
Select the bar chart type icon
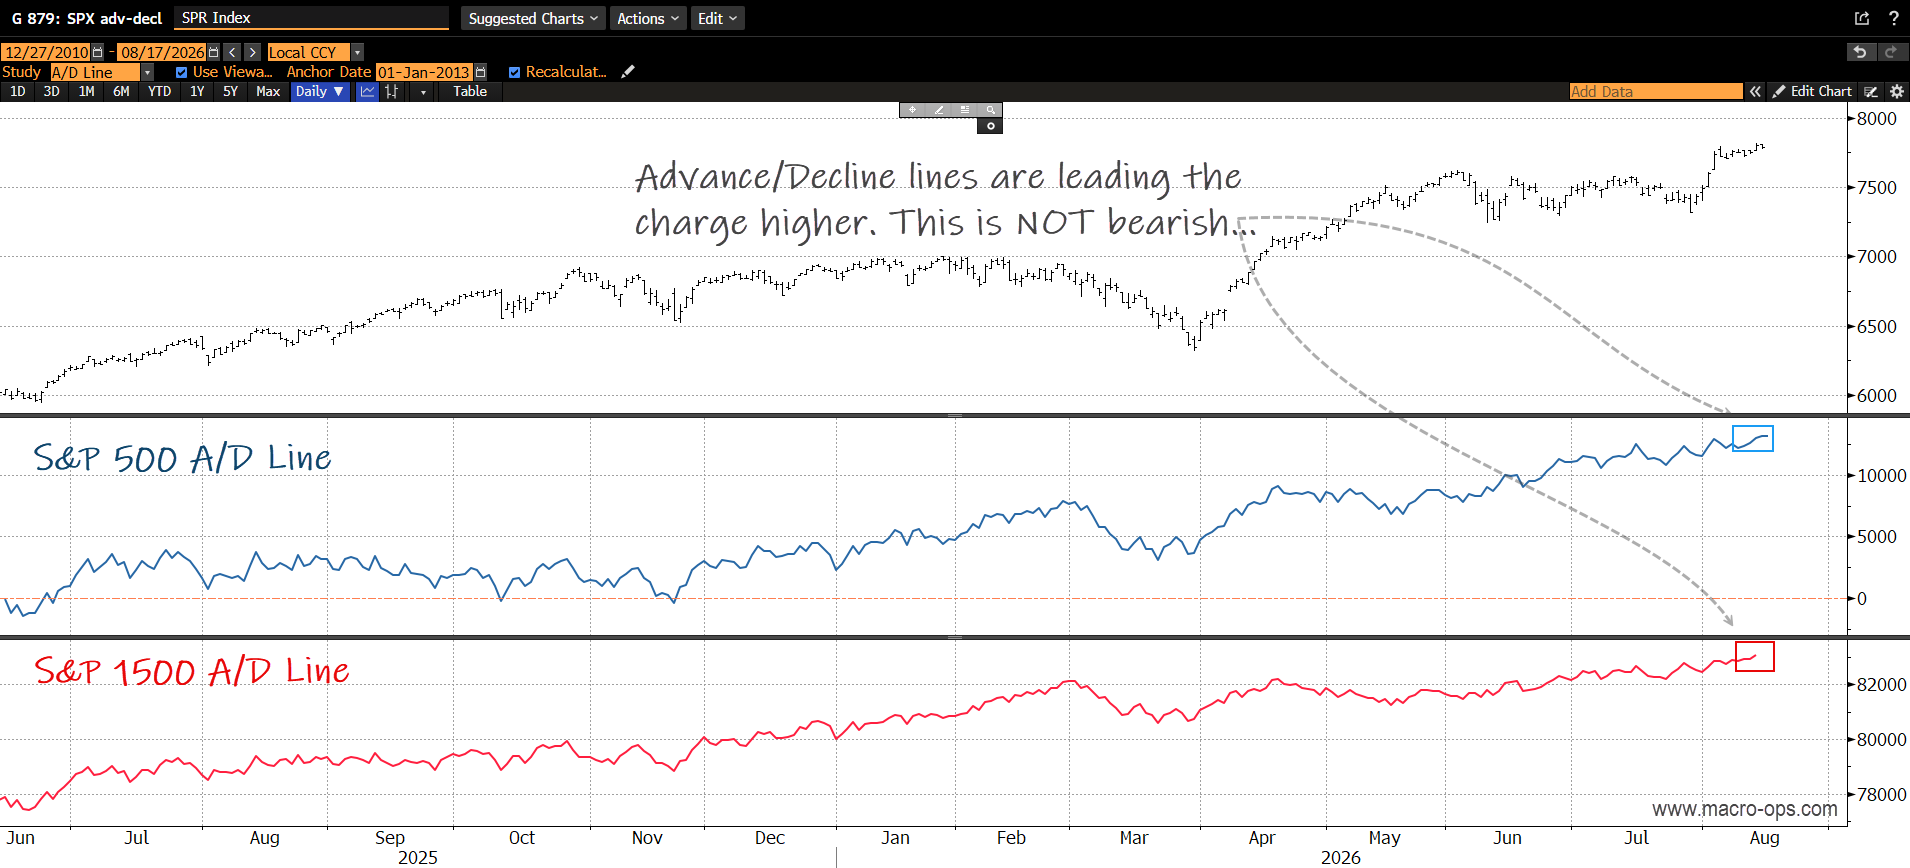click(392, 91)
